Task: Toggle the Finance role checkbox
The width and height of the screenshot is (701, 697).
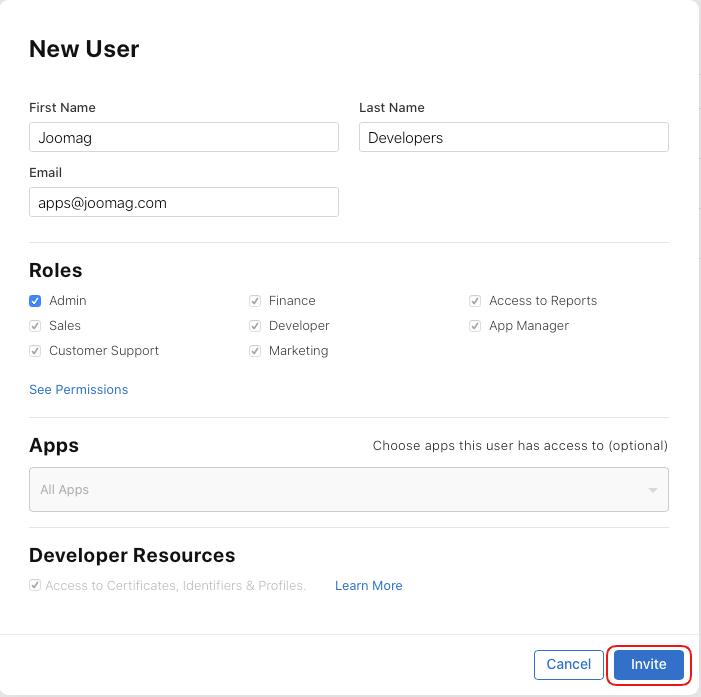Action: (x=255, y=301)
